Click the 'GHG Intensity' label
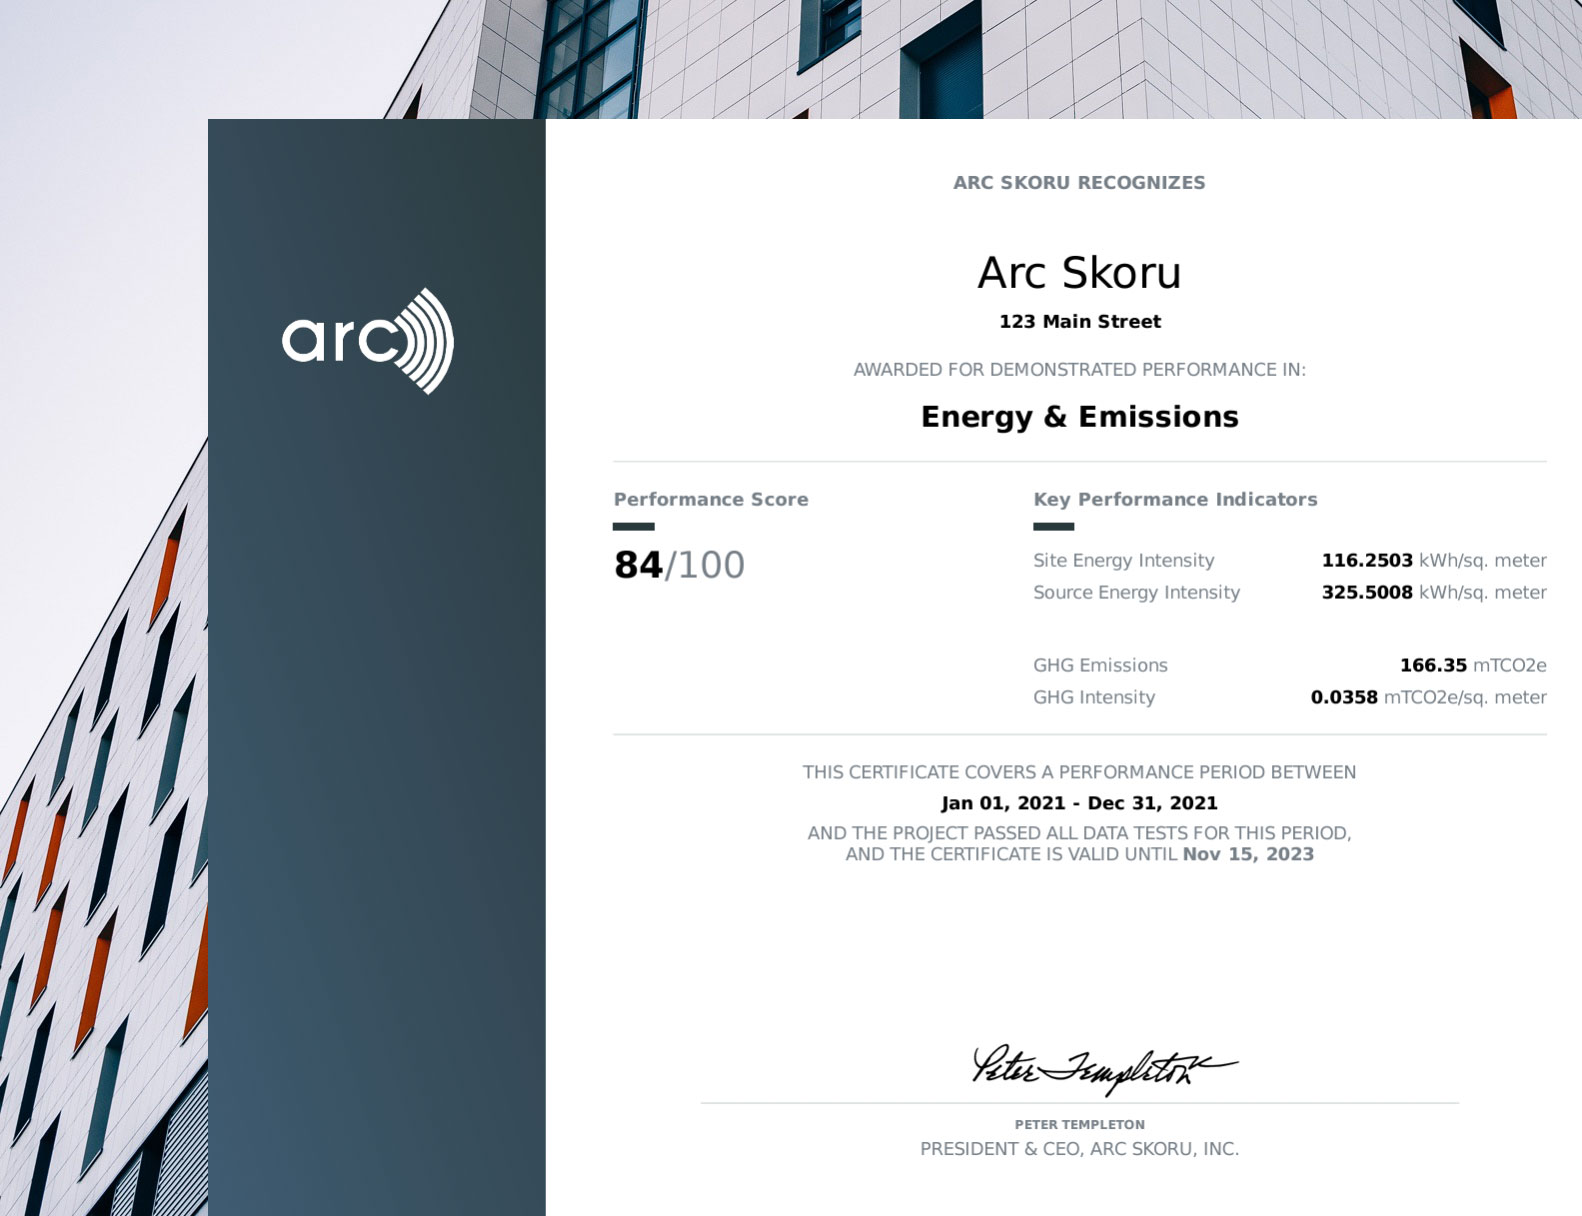This screenshot has height=1216, width=1582. point(1094,698)
